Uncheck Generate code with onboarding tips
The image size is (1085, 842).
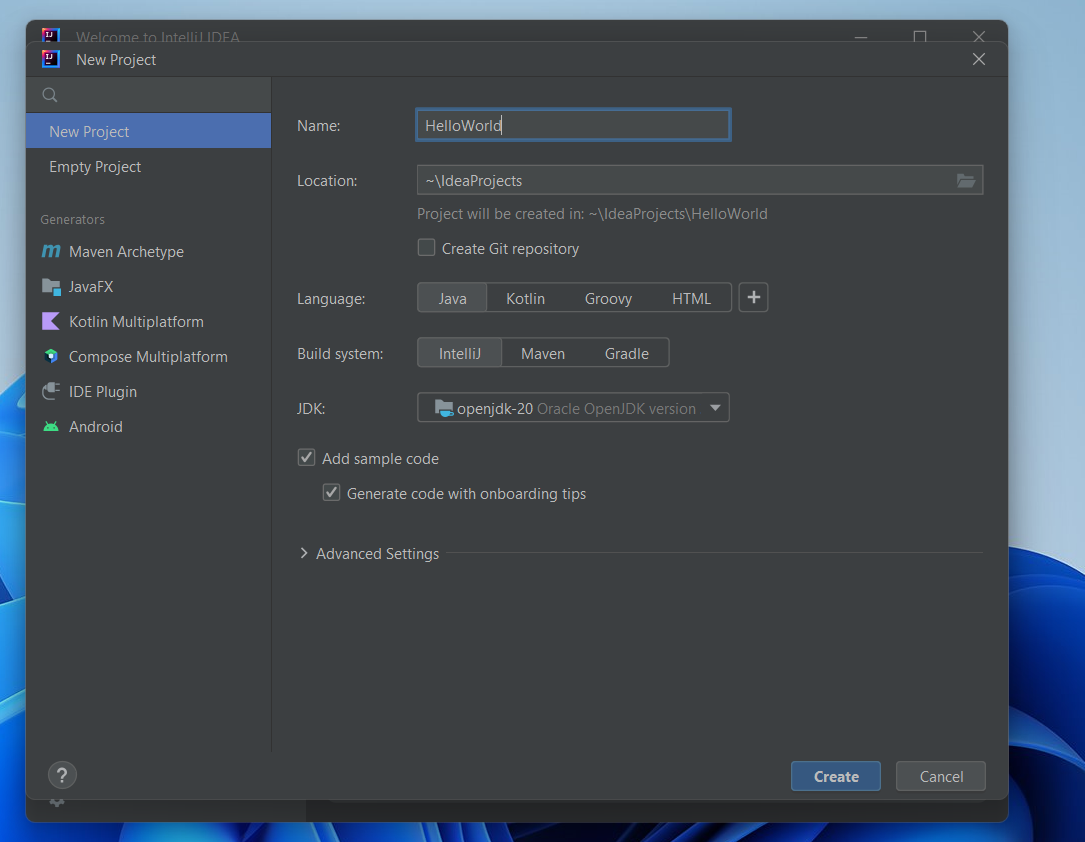[331, 493]
